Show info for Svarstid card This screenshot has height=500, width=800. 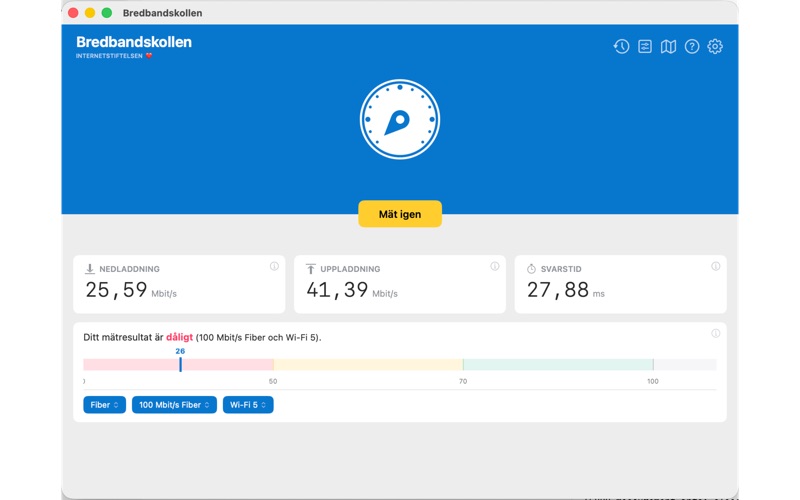715,266
